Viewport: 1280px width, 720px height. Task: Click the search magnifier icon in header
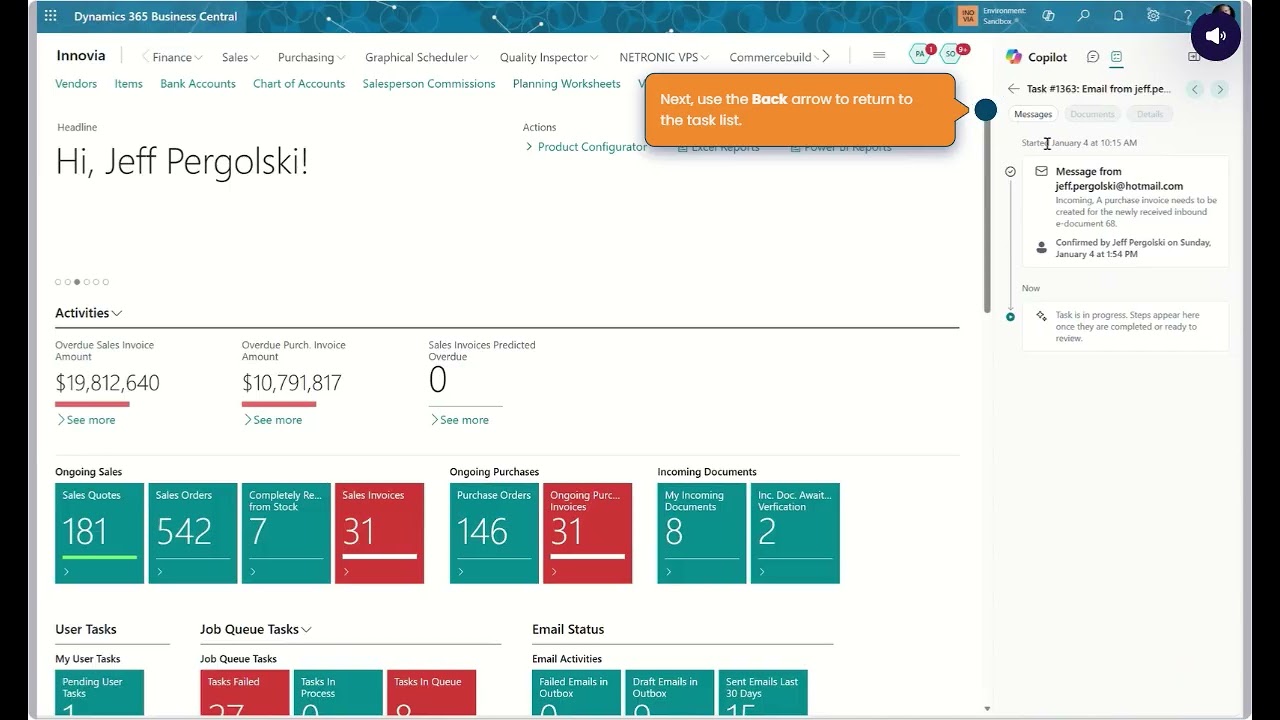click(1083, 16)
